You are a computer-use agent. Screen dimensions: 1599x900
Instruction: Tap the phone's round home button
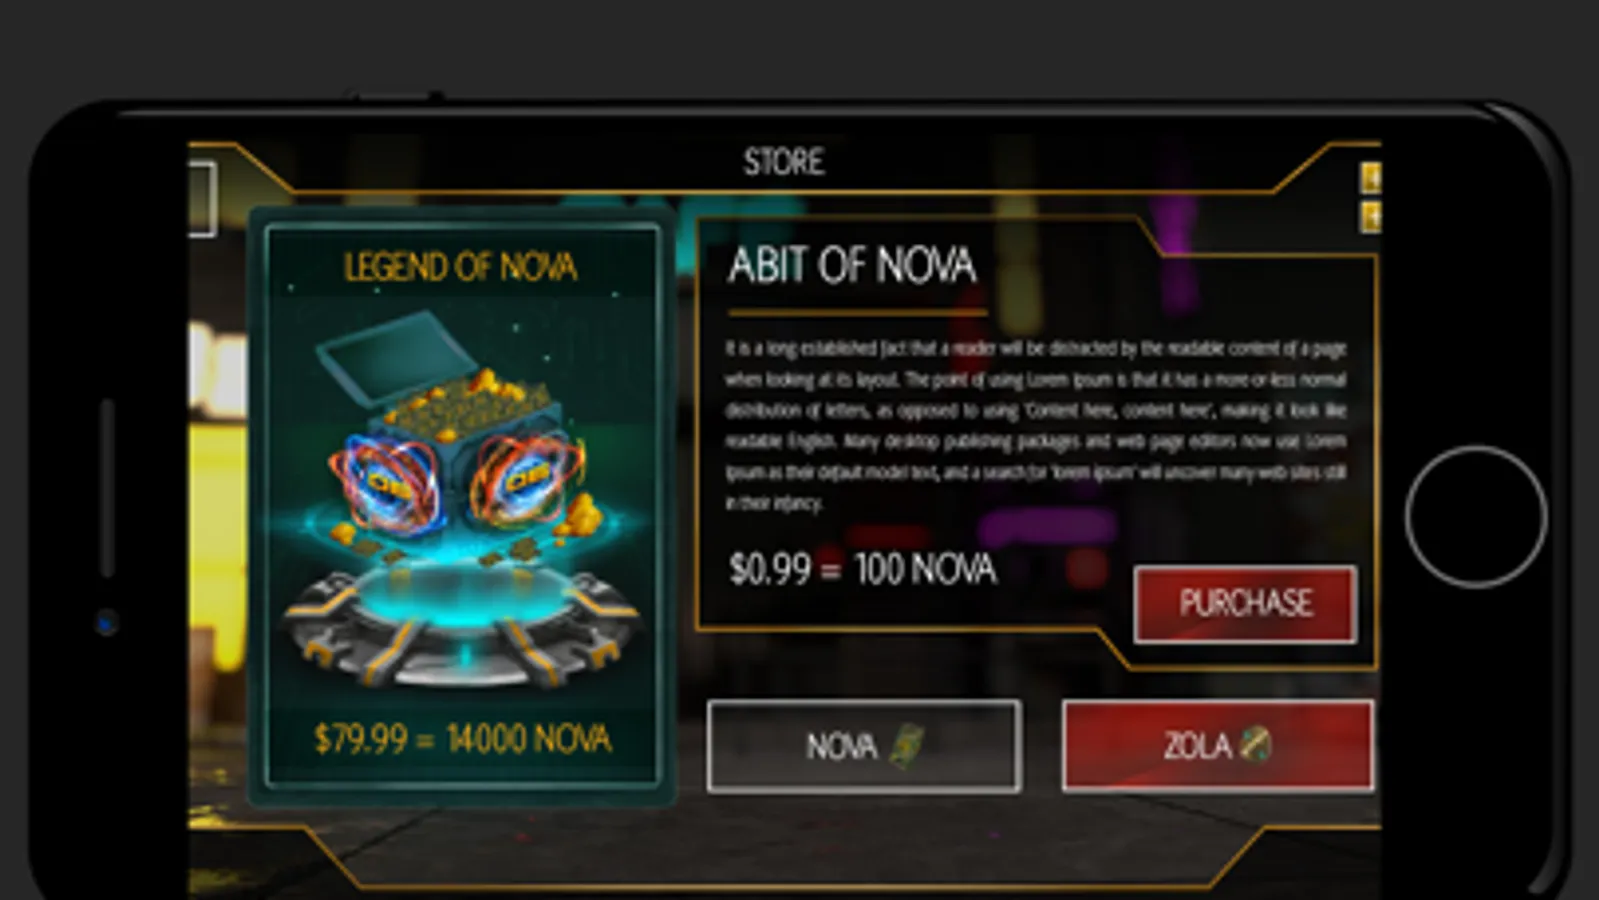1476,516
